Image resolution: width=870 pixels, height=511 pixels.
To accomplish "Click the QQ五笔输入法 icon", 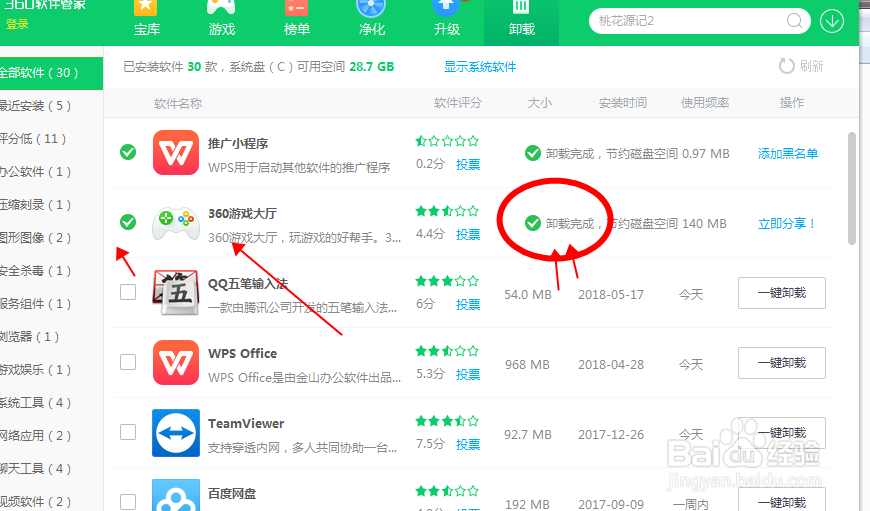I will tap(176, 292).
